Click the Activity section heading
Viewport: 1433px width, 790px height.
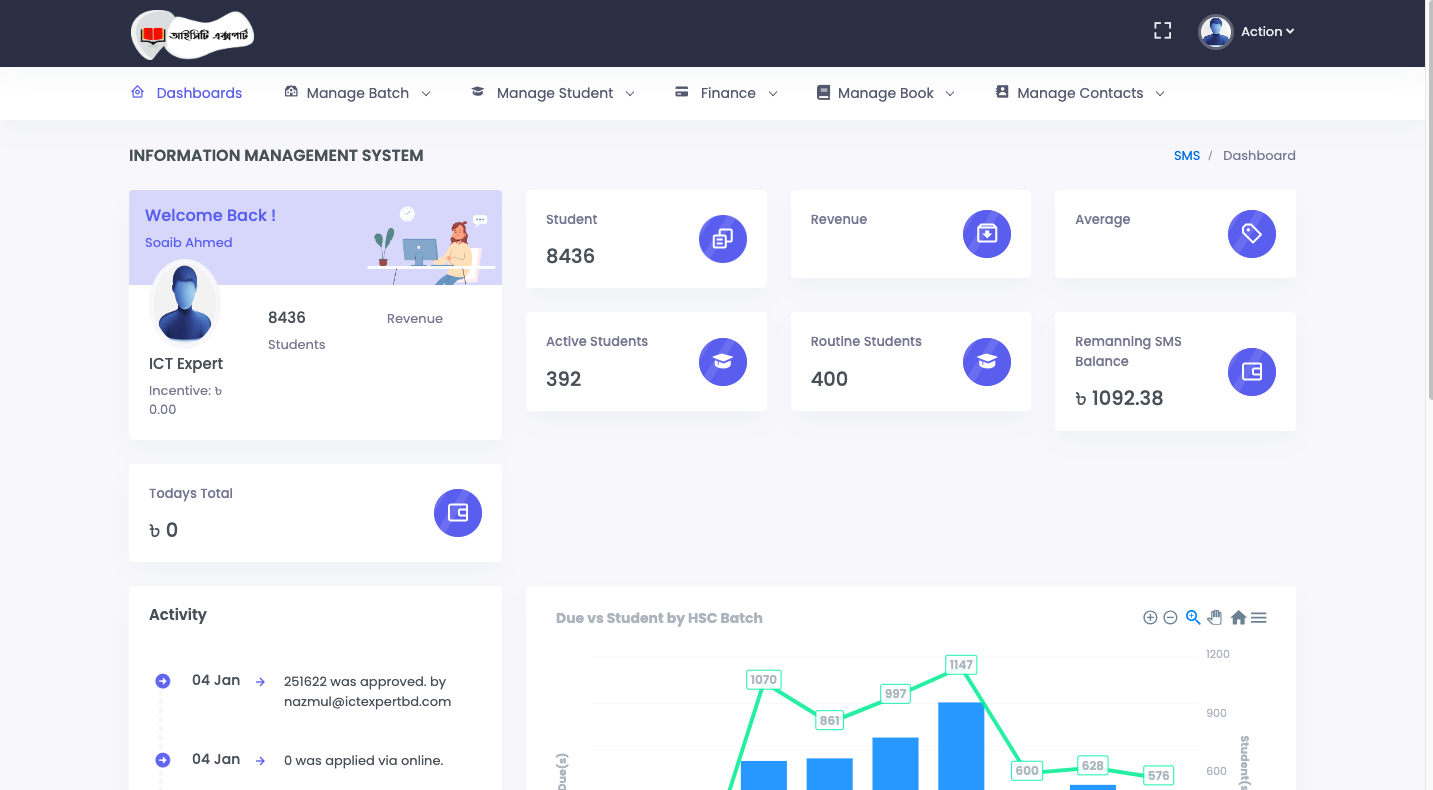[x=178, y=615]
